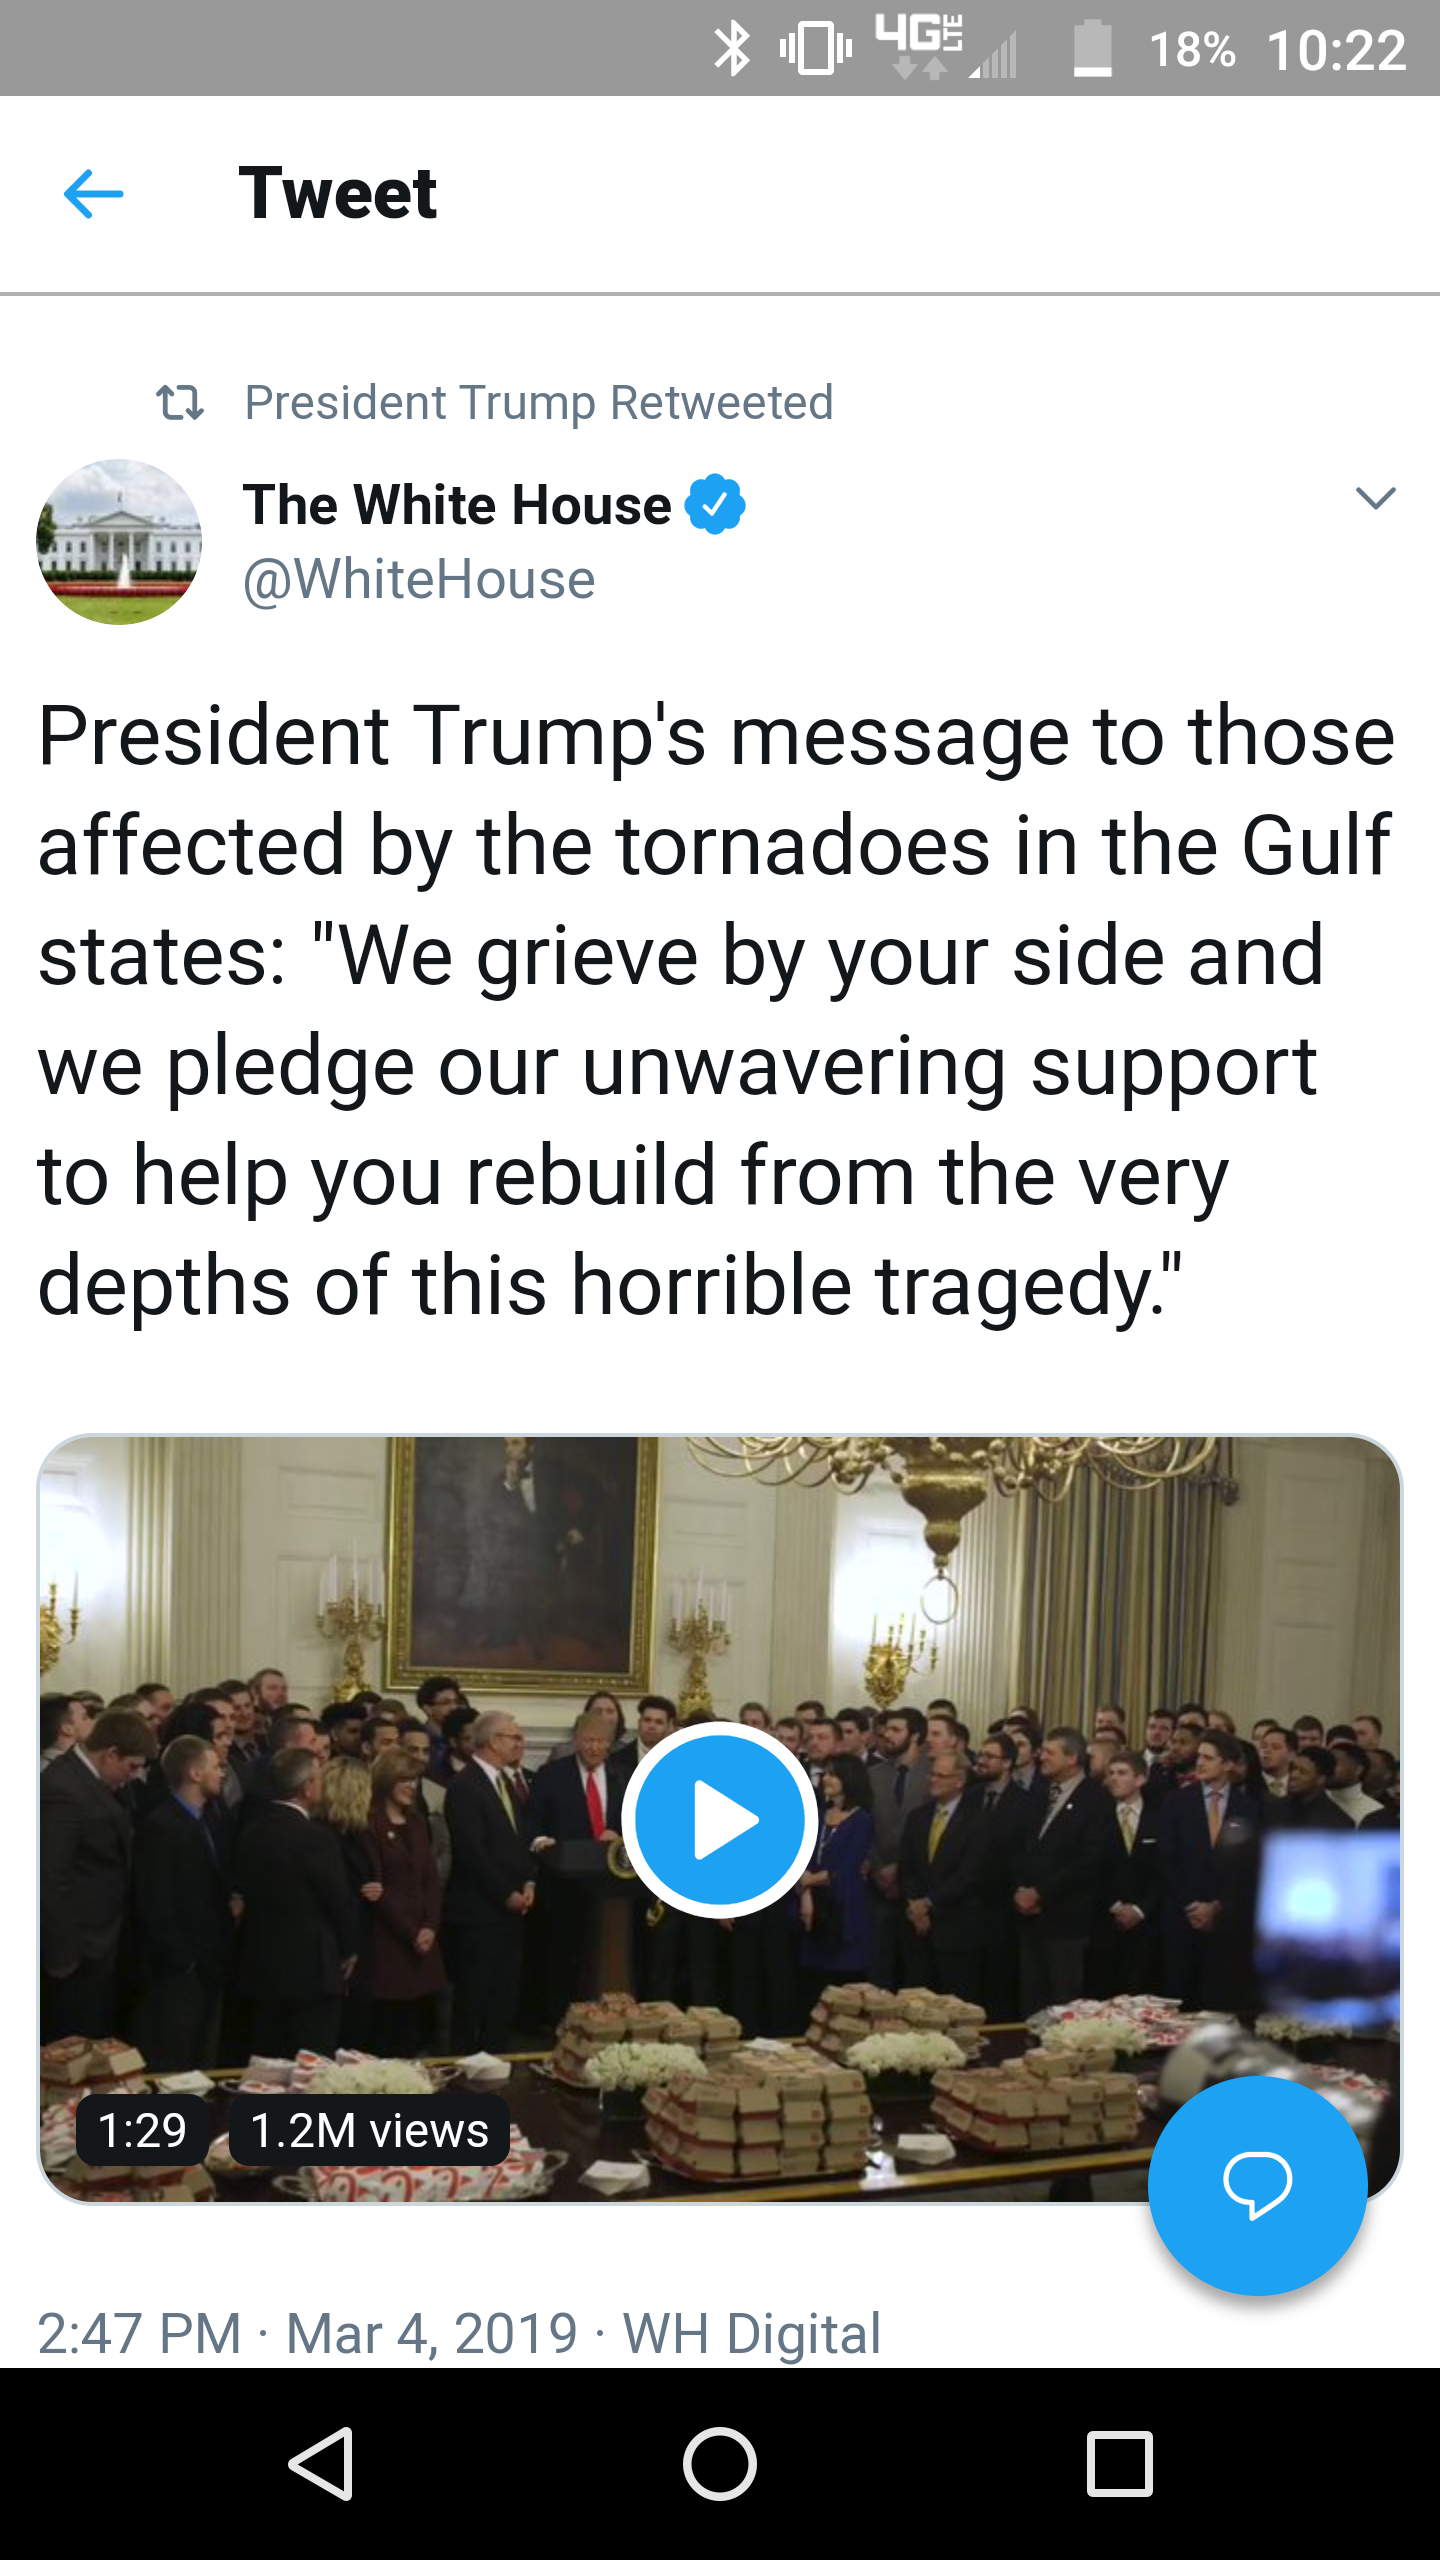Tap the @WhiteHouse handle

pos(419,580)
